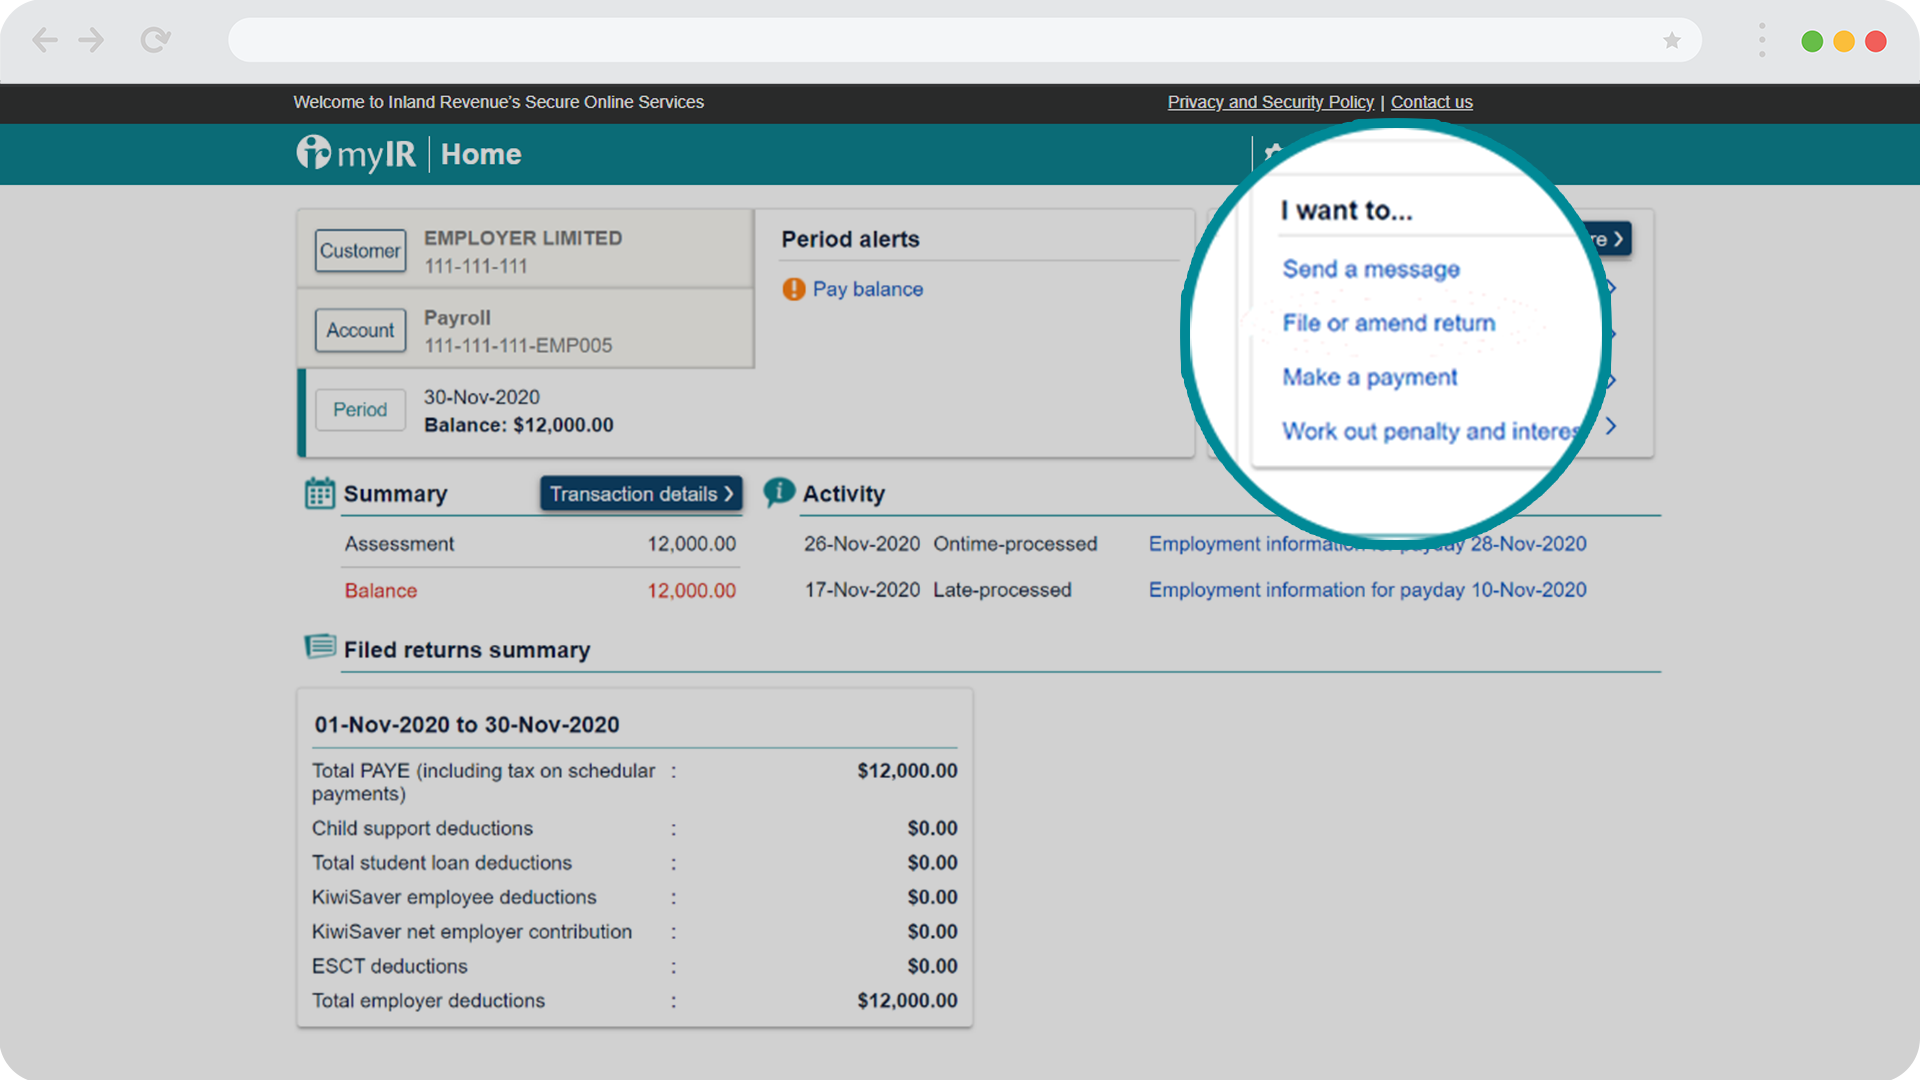
Task: Open browser three-dot menu
Action: 1762,40
